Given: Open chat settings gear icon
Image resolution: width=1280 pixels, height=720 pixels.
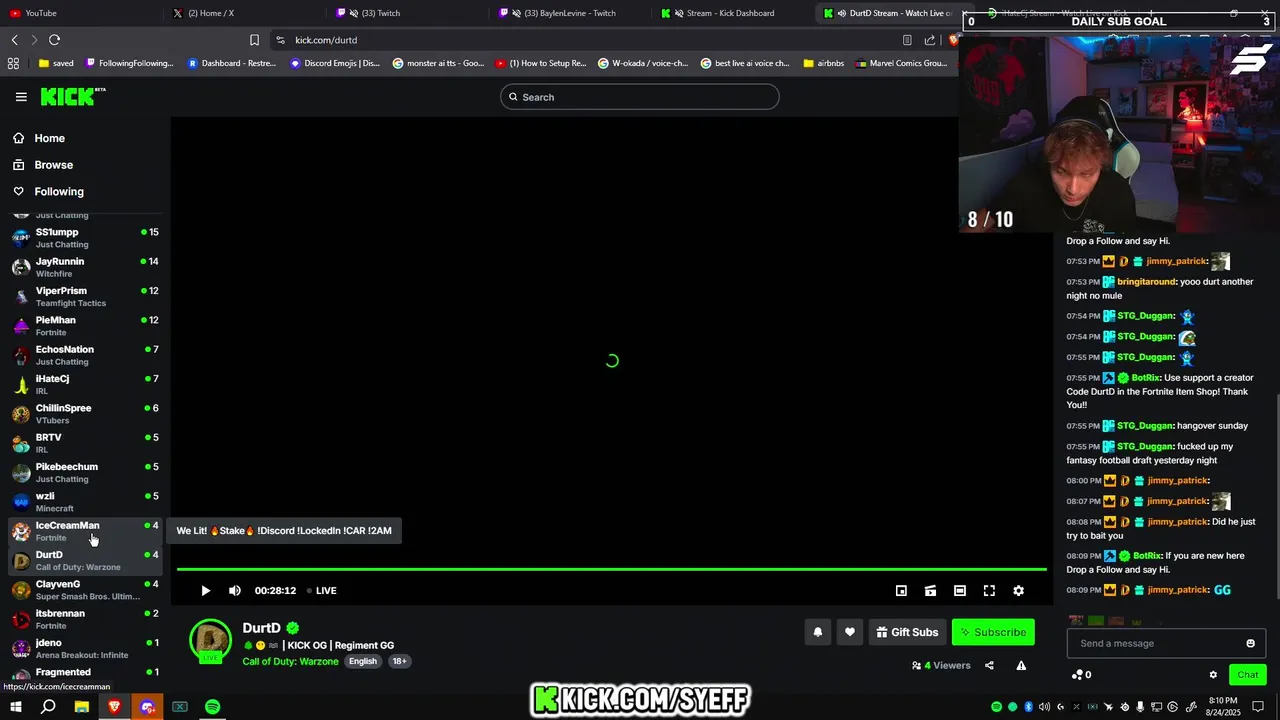Looking at the screenshot, I should [1213, 675].
